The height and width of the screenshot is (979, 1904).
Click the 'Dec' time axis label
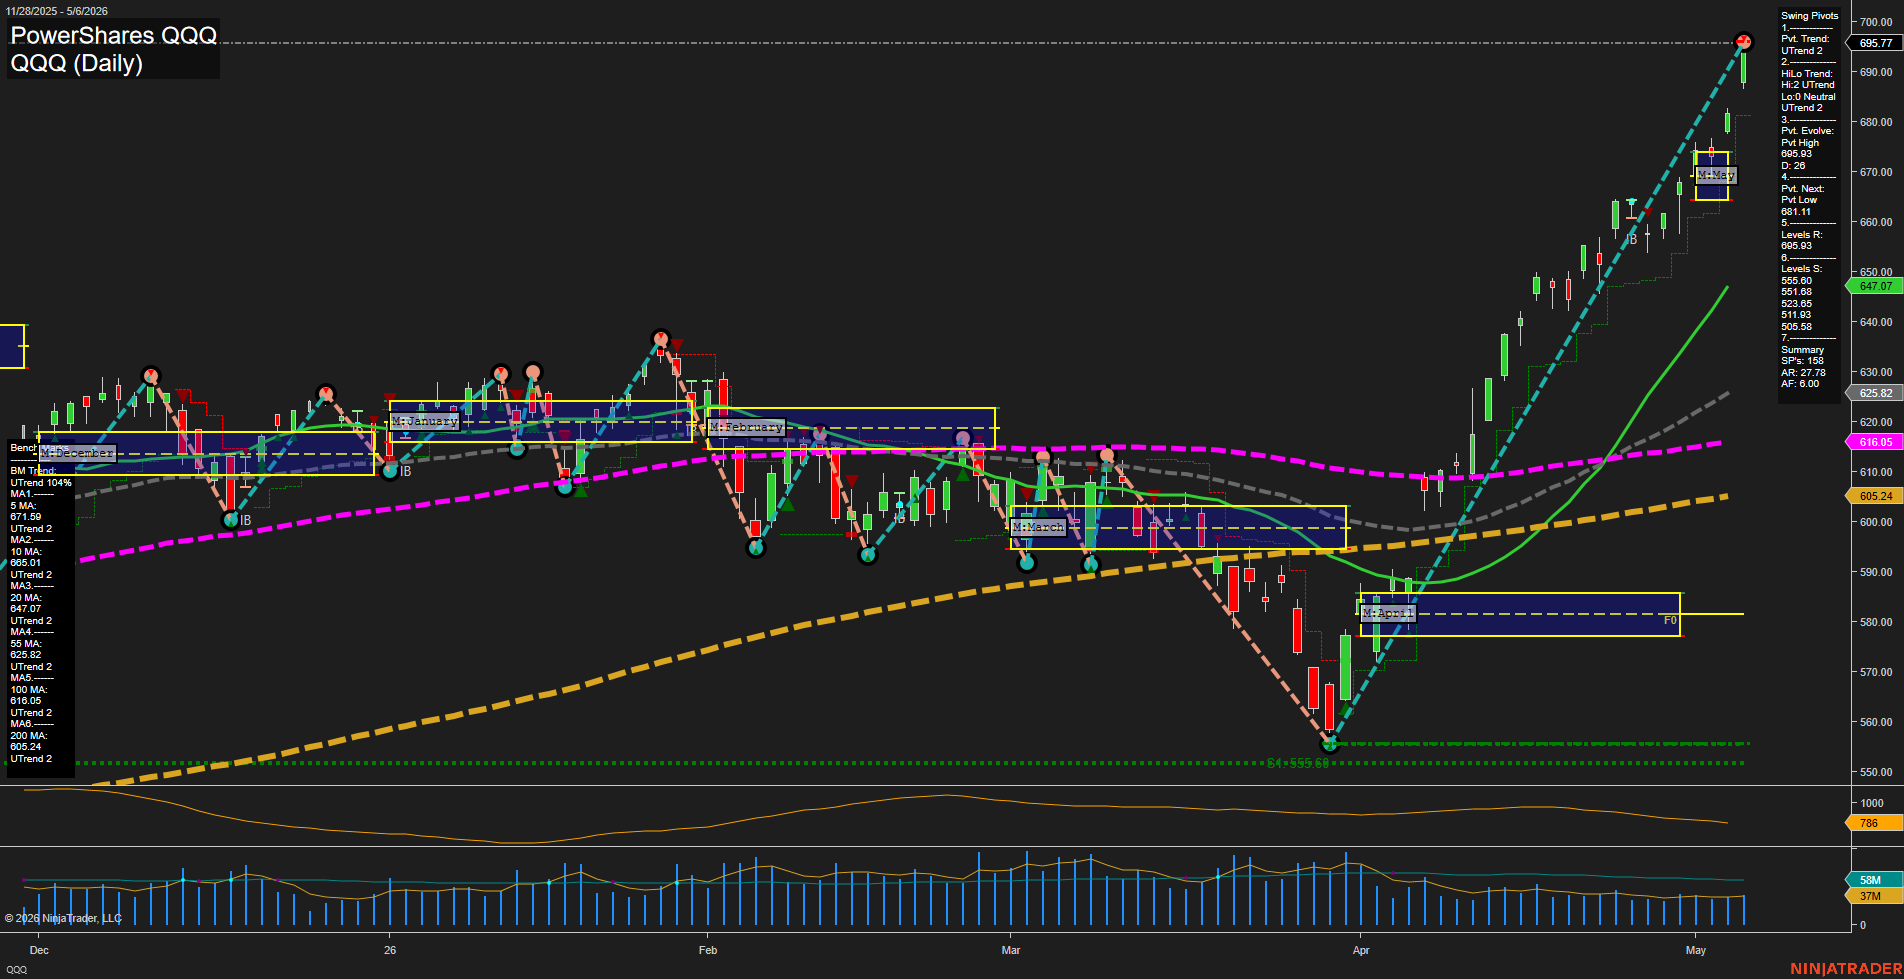[x=39, y=950]
